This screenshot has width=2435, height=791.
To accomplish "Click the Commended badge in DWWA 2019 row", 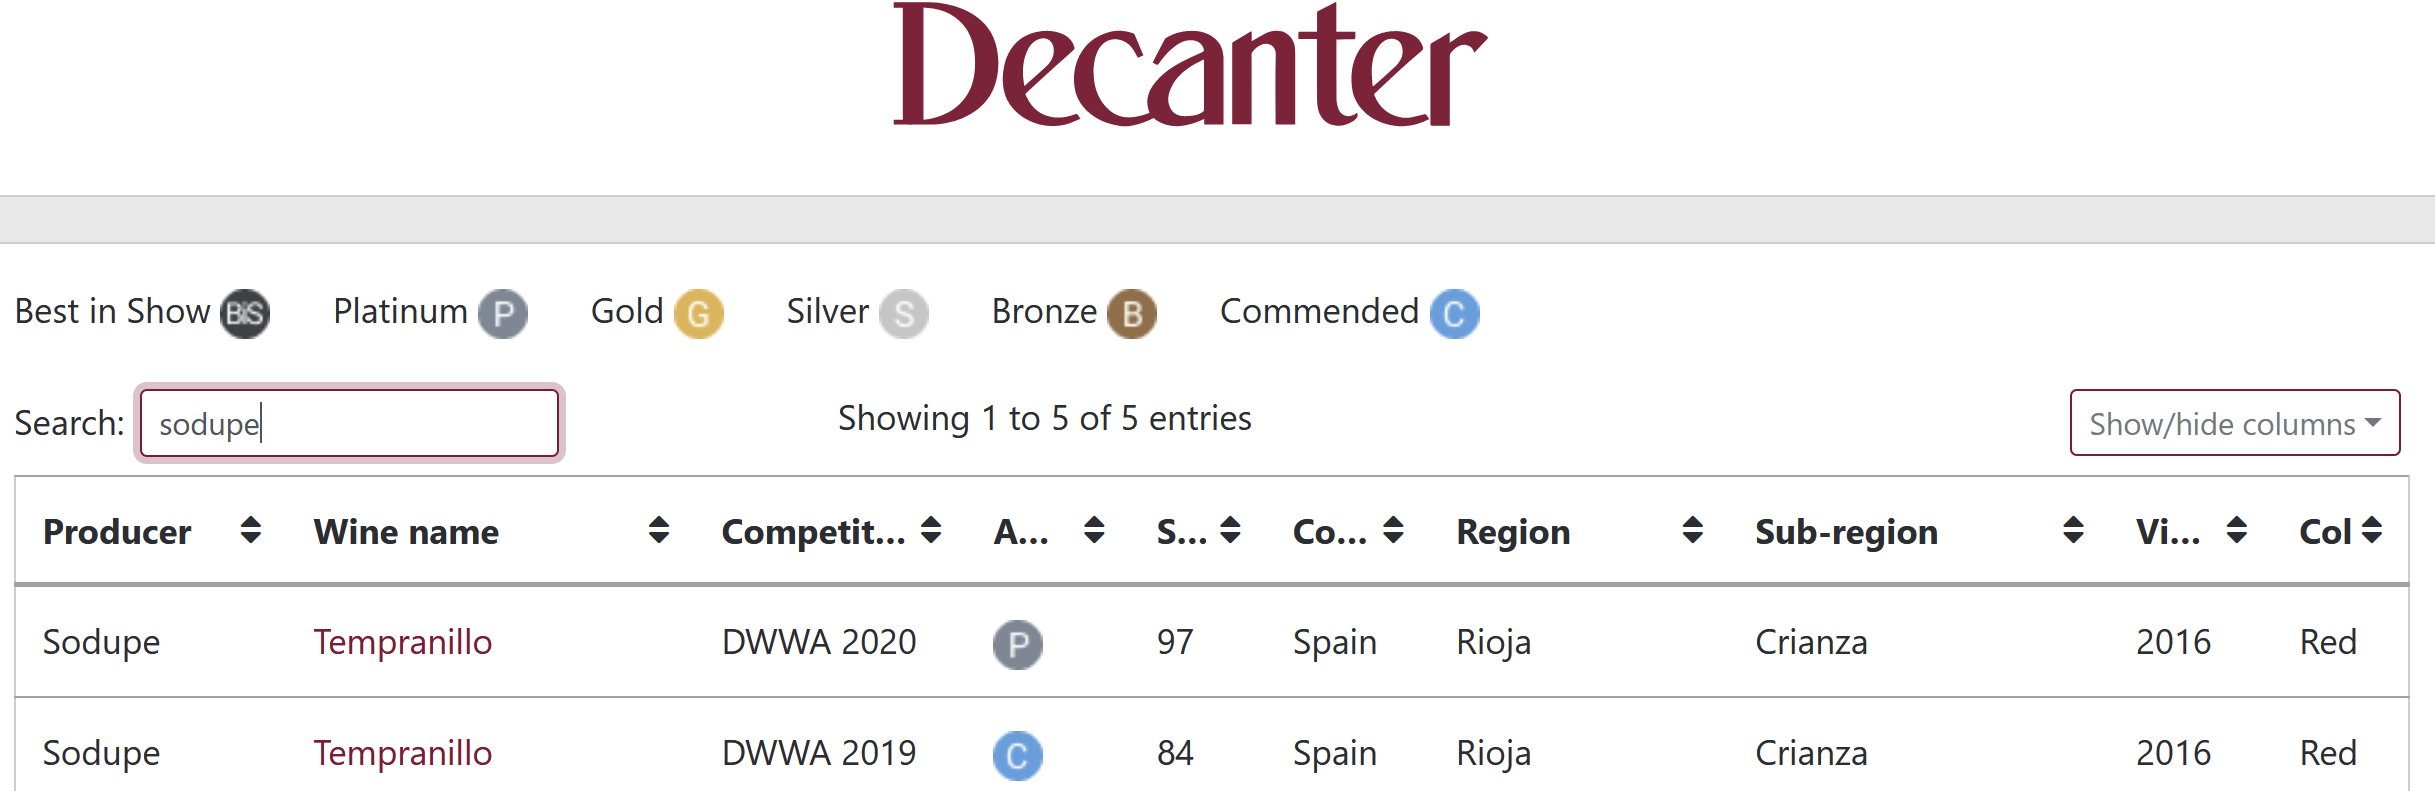I will [x=1018, y=755].
